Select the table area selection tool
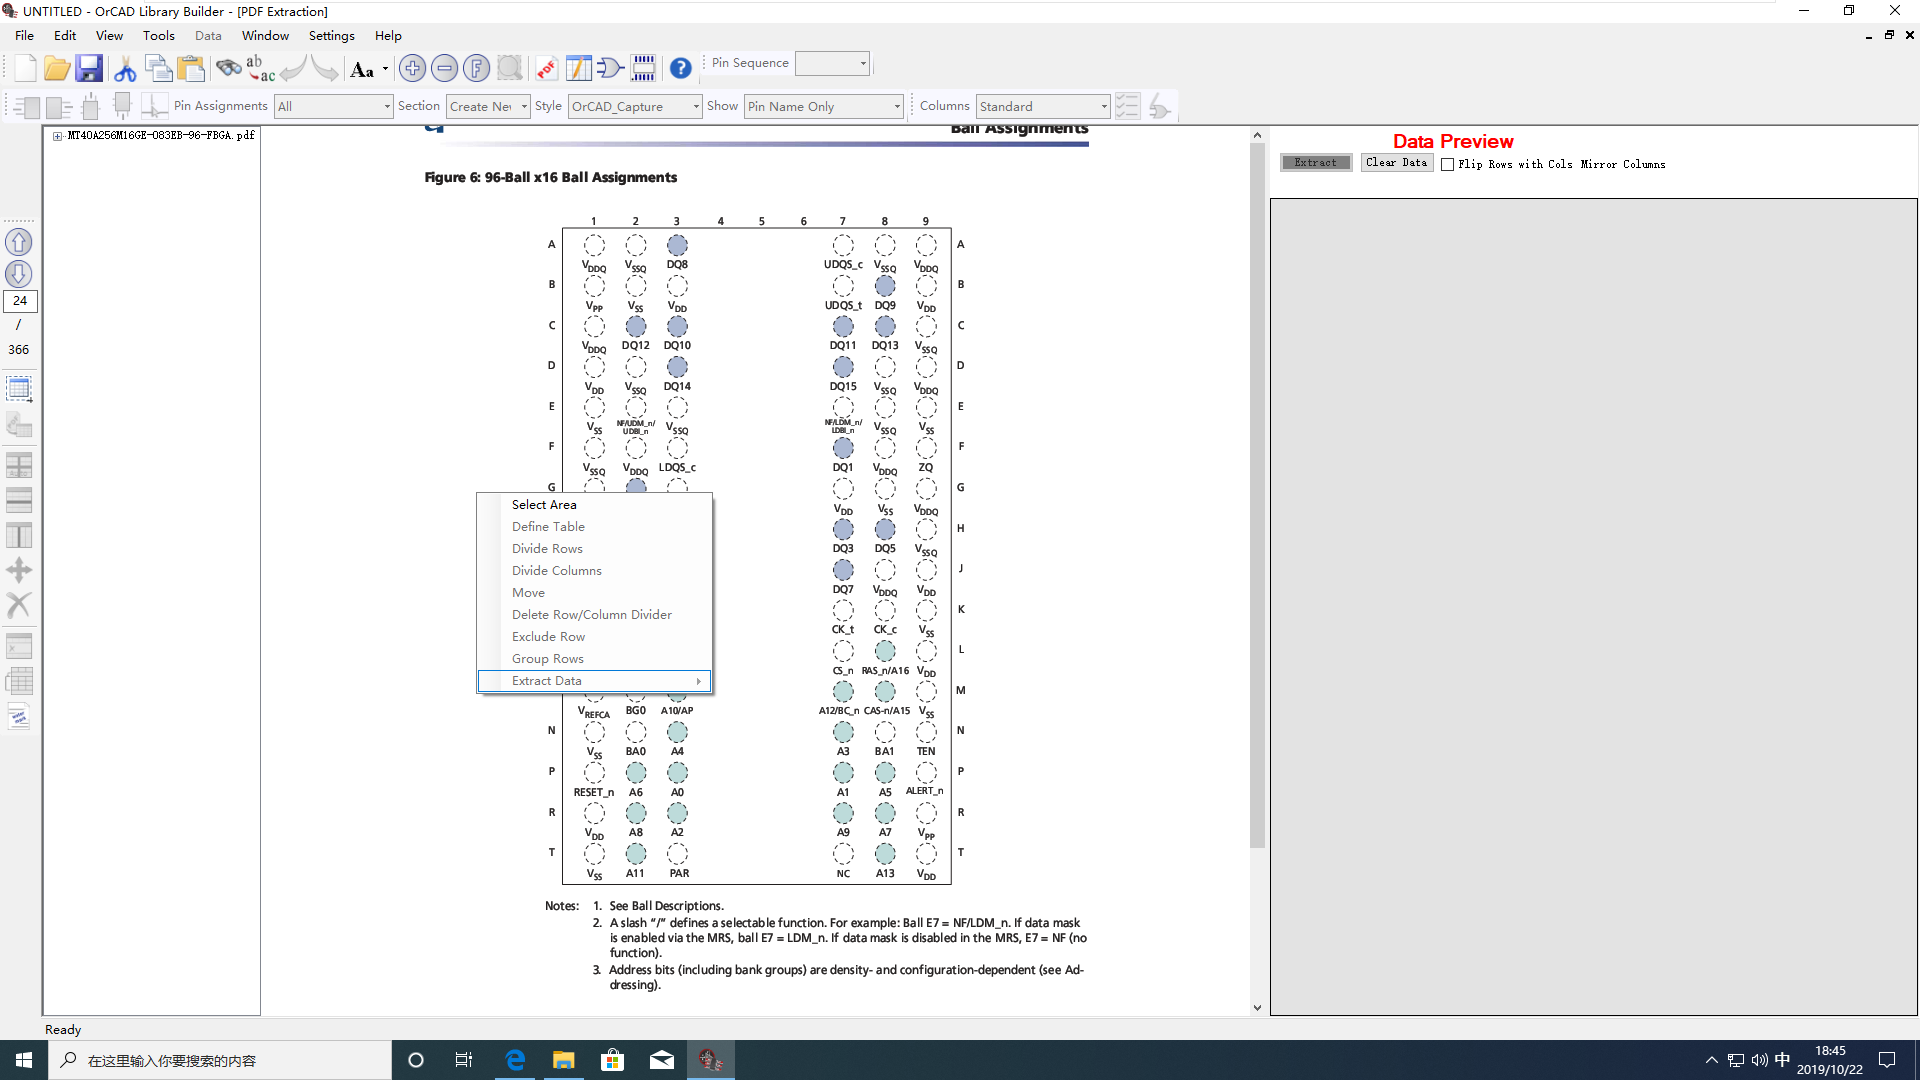 (x=19, y=388)
